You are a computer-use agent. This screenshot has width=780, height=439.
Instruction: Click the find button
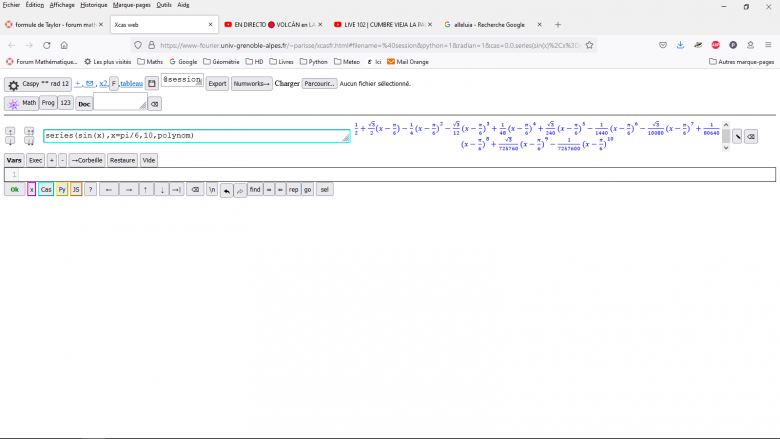pos(255,189)
